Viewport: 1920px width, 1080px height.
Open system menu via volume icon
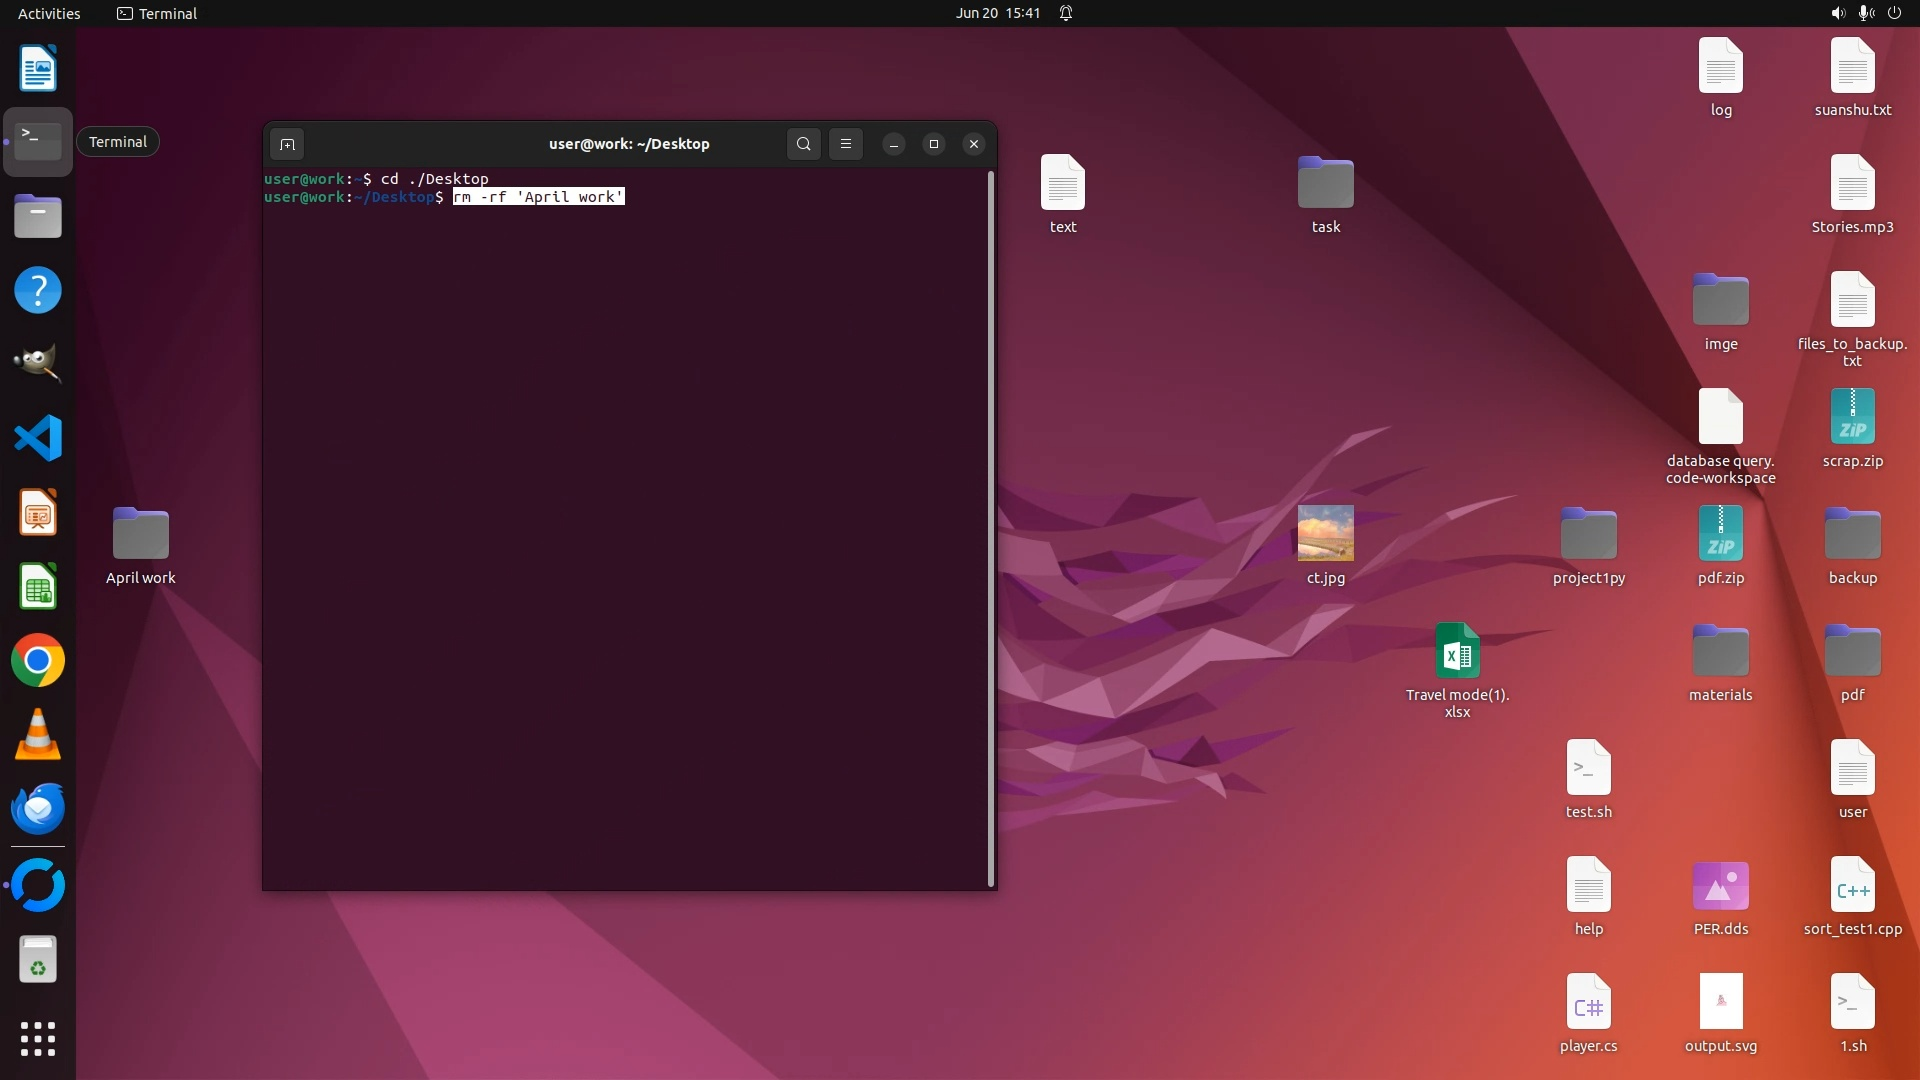pyautogui.click(x=1838, y=13)
